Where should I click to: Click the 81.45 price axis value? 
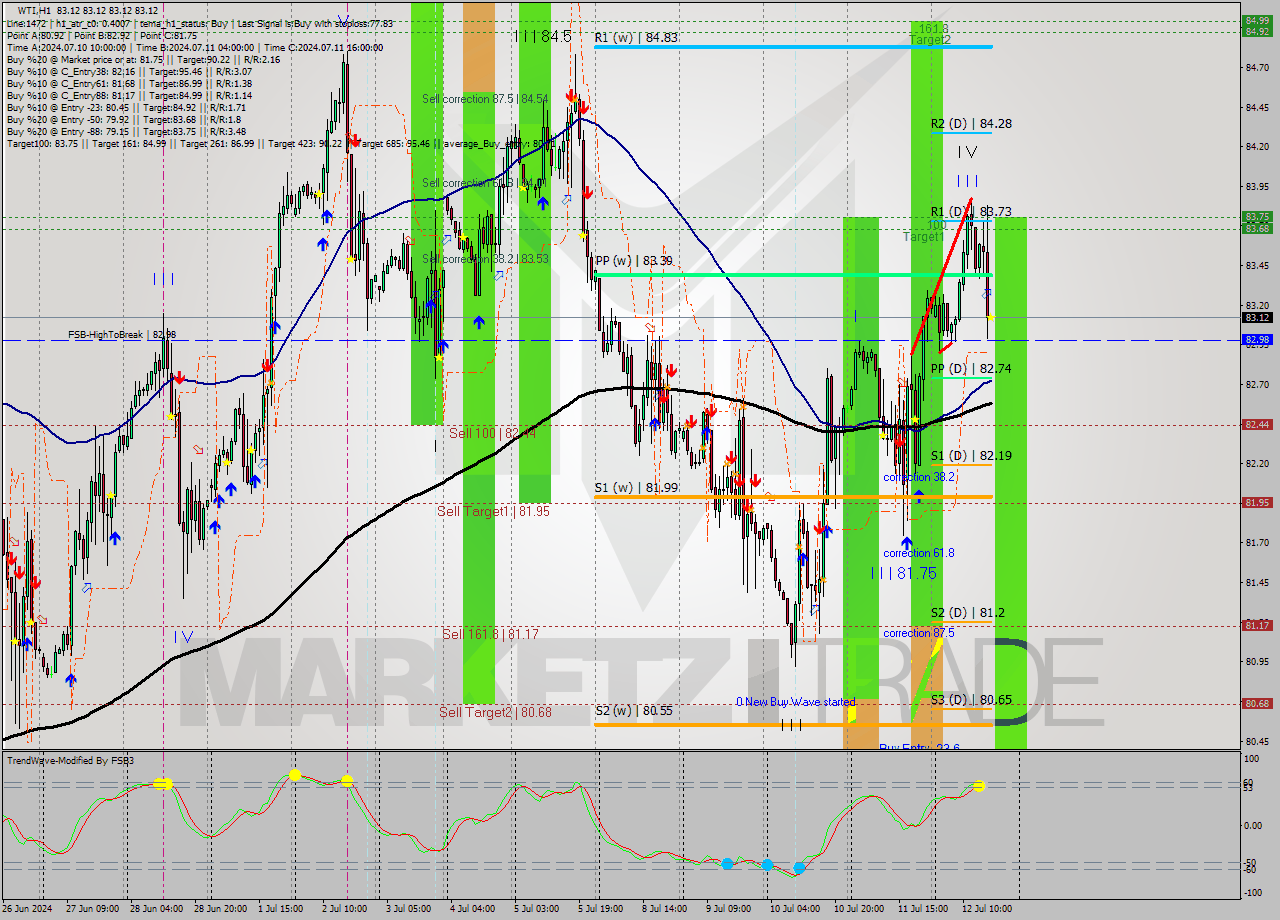point(1257,582)
